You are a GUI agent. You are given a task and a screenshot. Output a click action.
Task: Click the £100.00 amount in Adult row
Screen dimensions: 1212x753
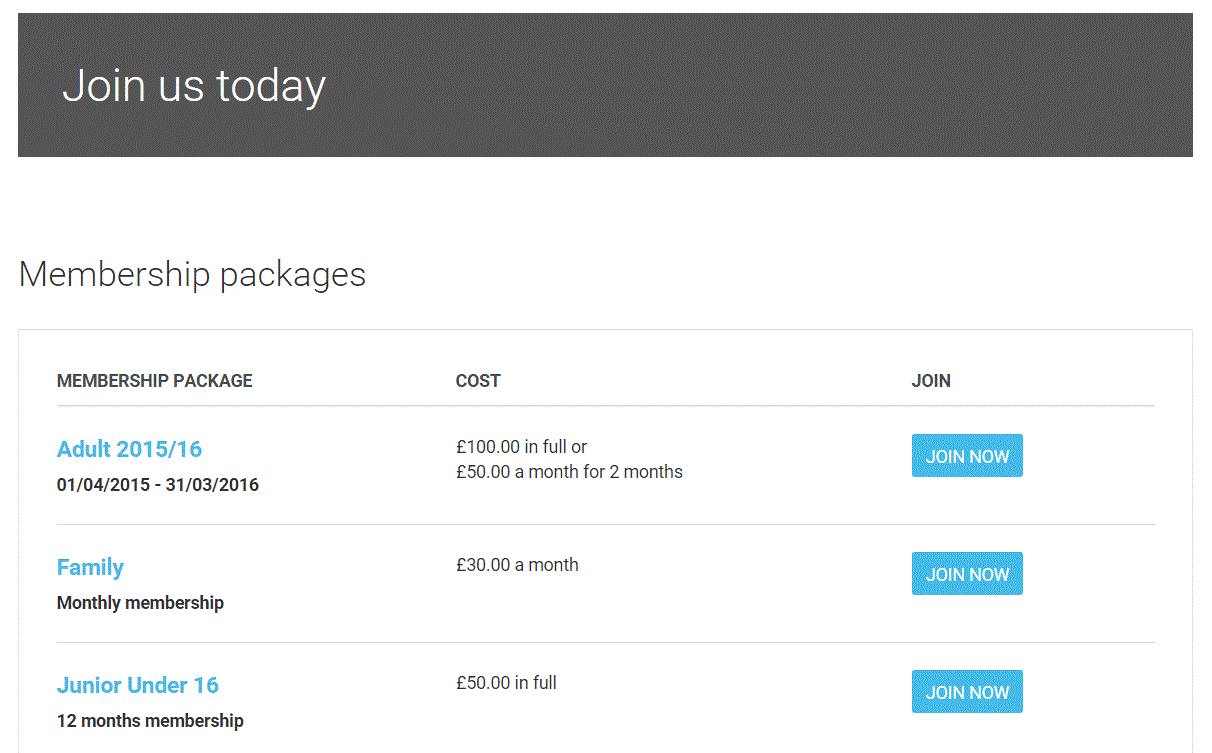click(x=488, y=447)
